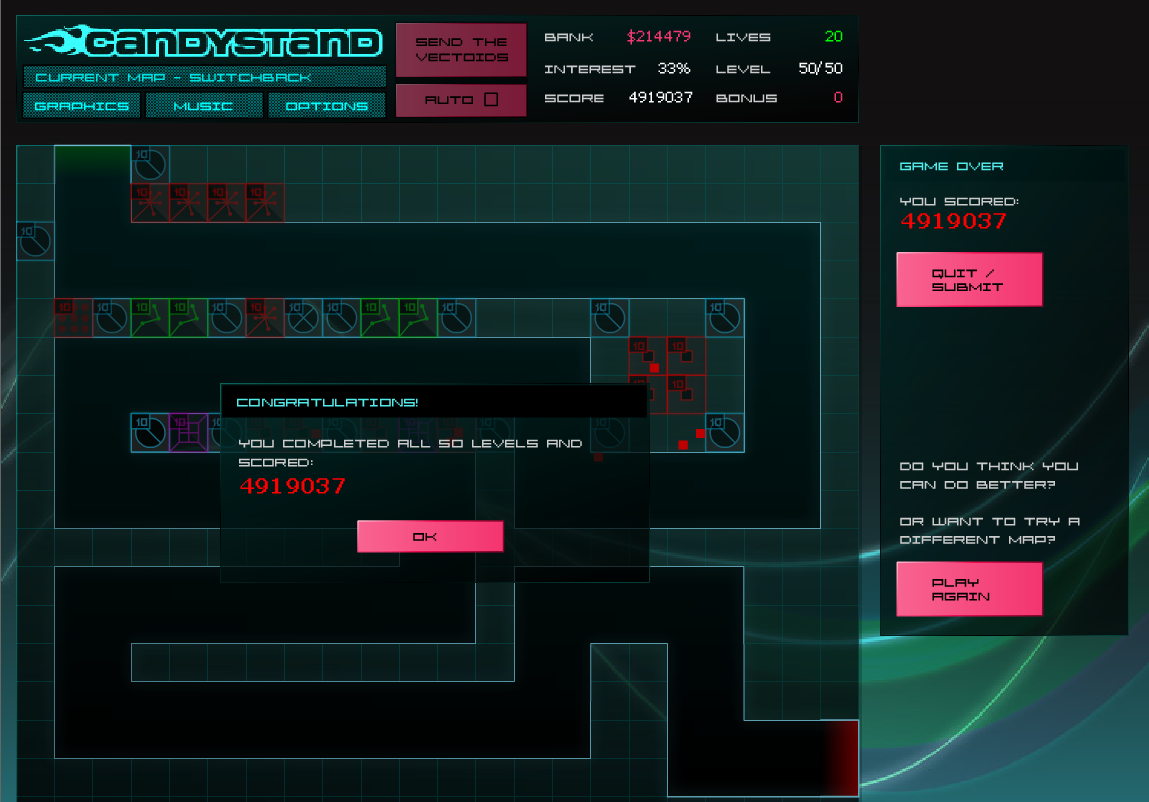The height and width of the screenshot is (802, 1149).
Task: Hit the Play Again button
Action: point(968,589)
